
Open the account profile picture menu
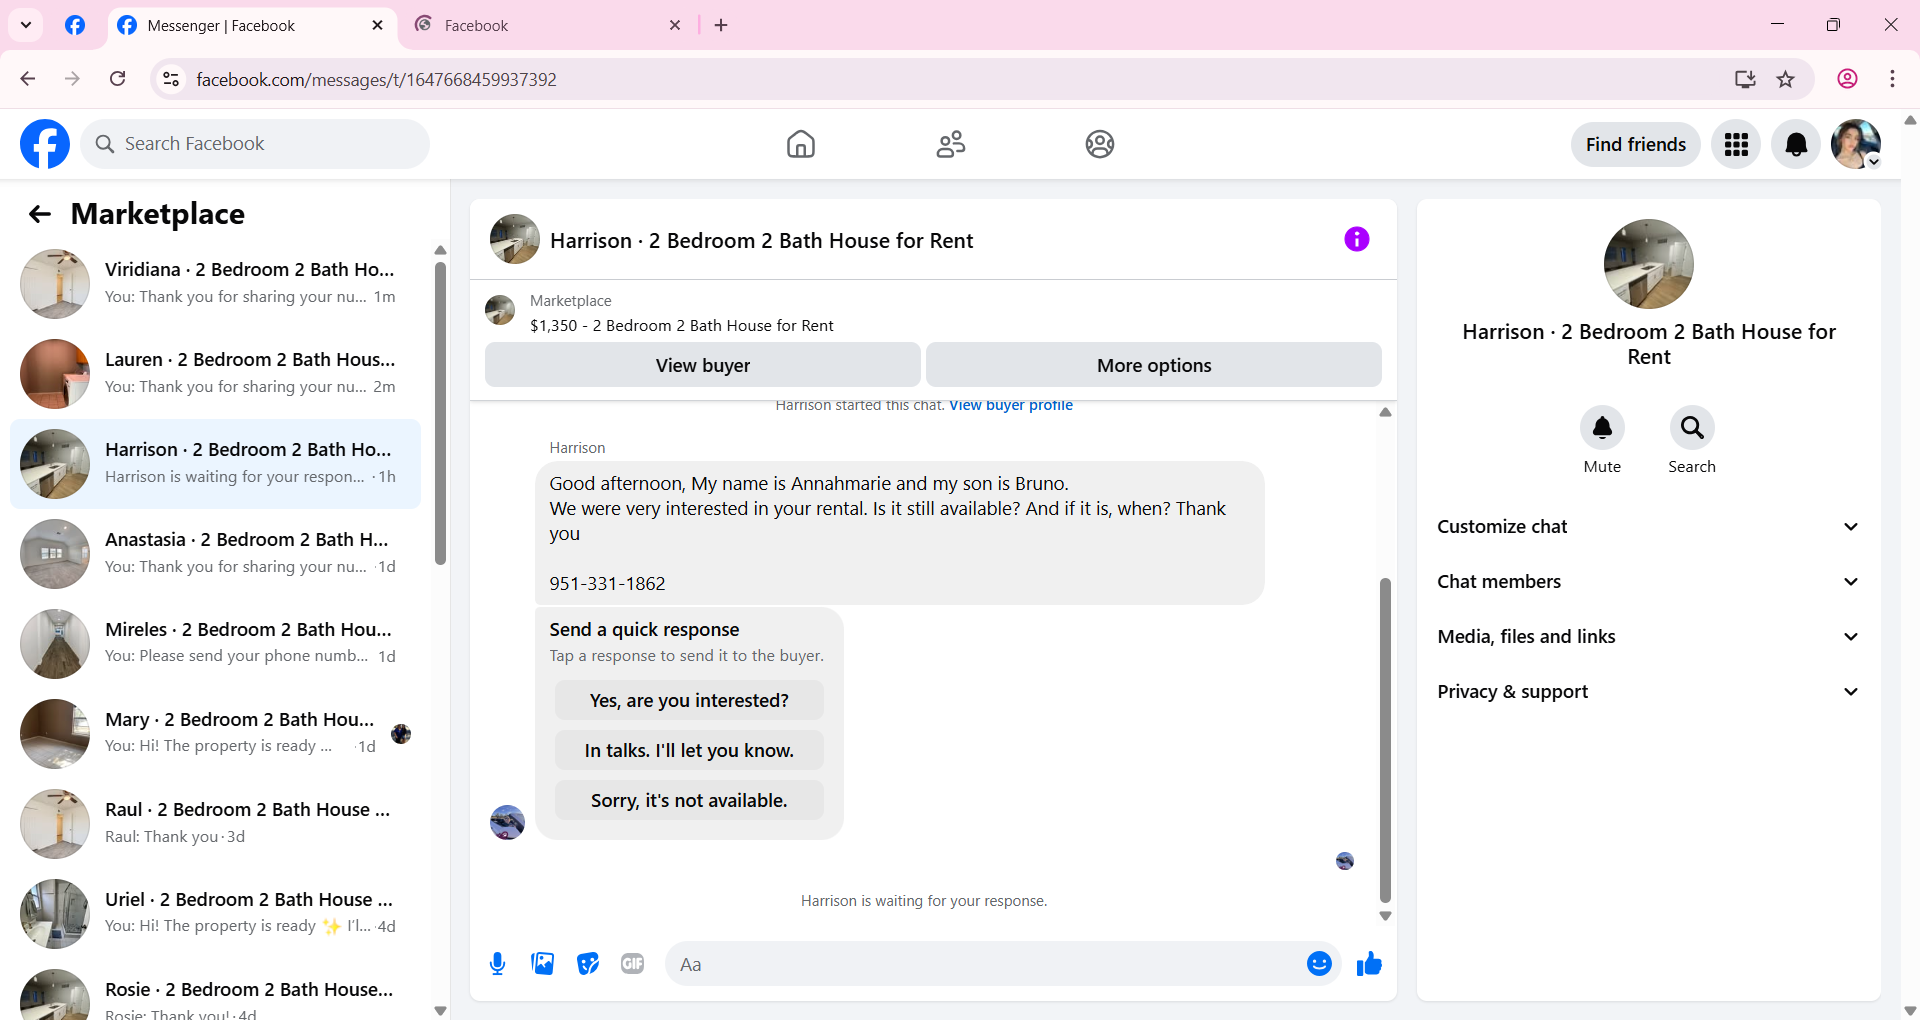(1856, 145)
